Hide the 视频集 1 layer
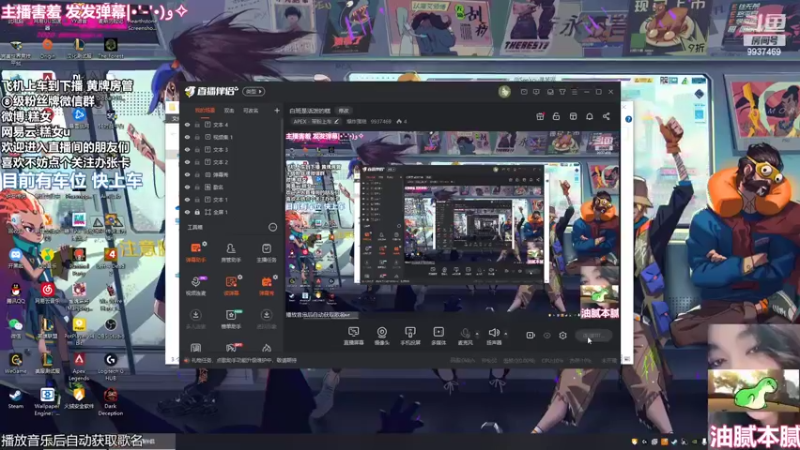The height and width of the screenshot is (450, 800). (x=187, y=137)
